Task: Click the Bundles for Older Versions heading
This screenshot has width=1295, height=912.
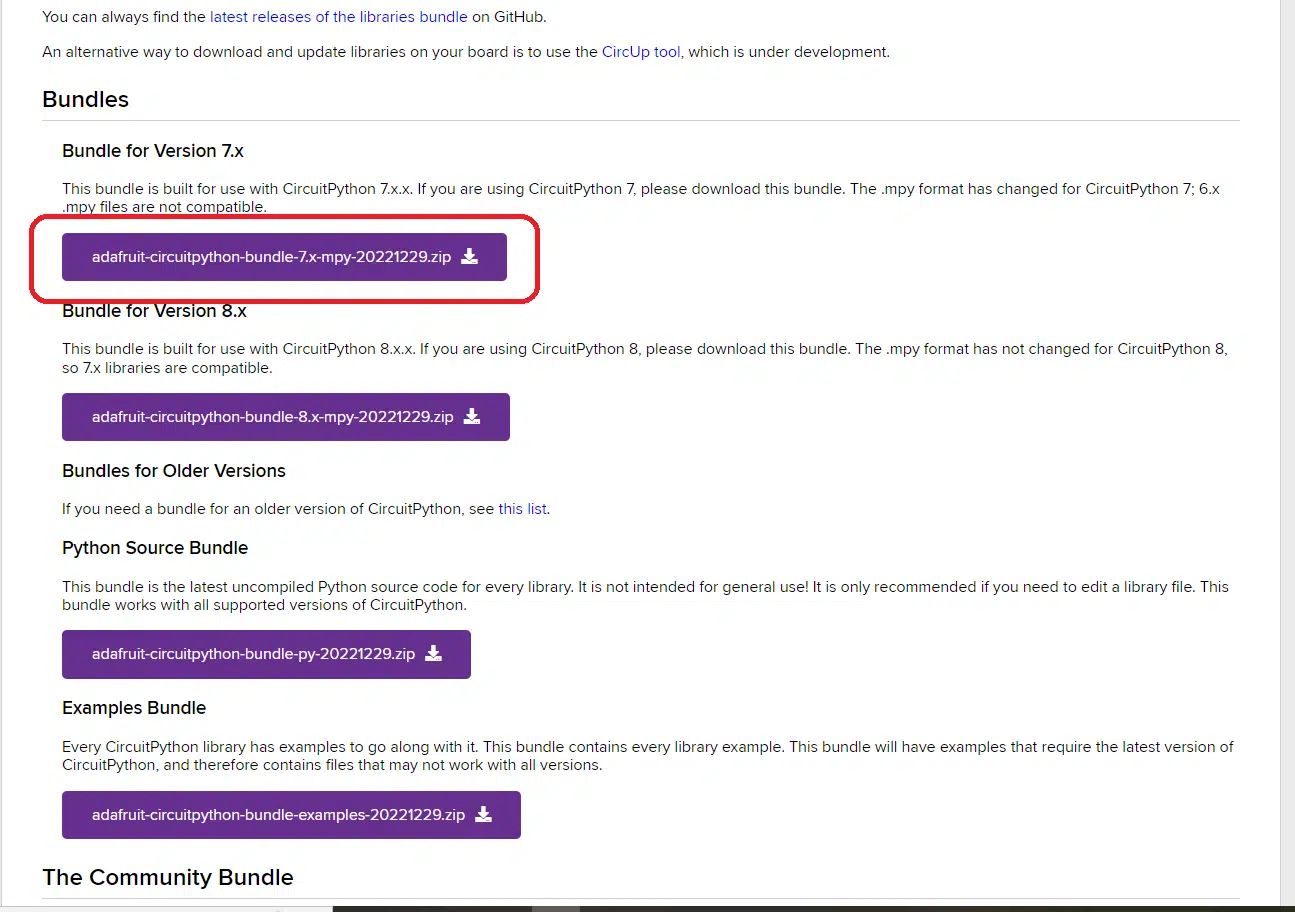Action: click(x=174, y=471)
